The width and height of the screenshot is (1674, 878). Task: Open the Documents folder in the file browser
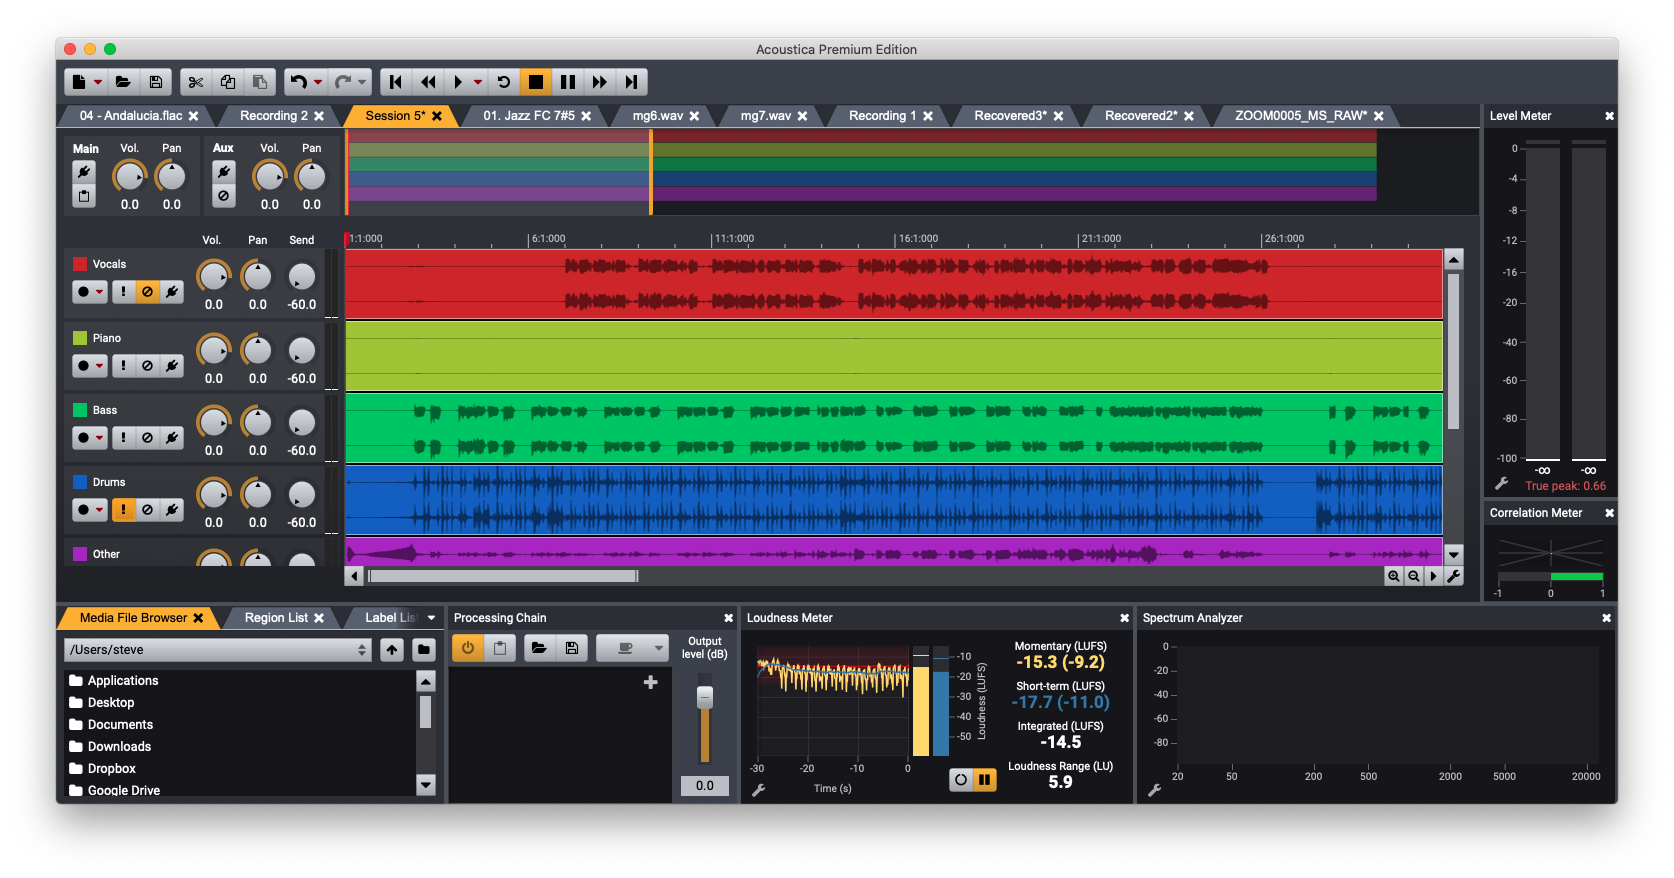[x=120, y=725]
